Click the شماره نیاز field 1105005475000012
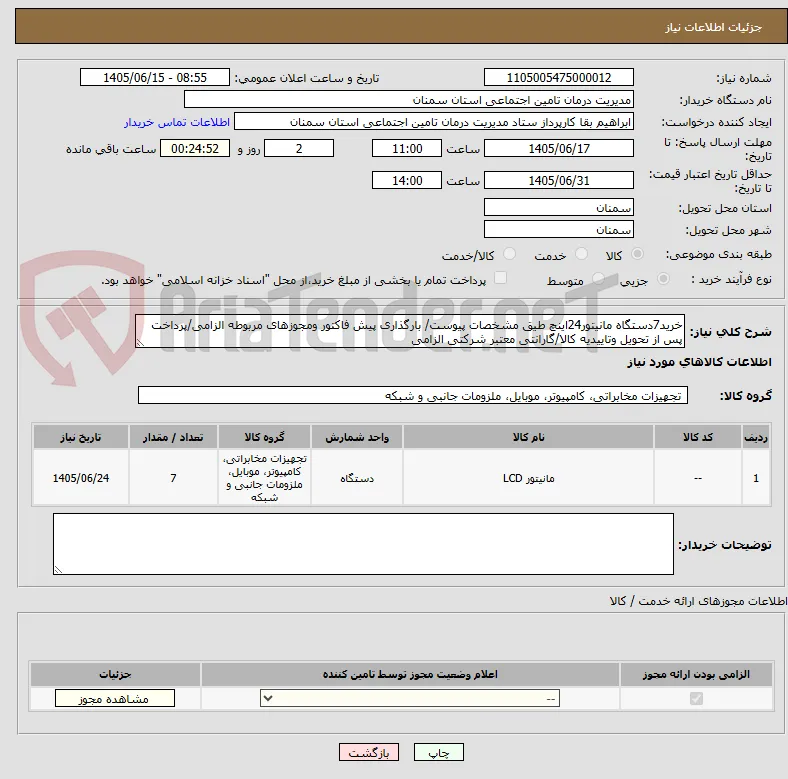 point(558,77)
